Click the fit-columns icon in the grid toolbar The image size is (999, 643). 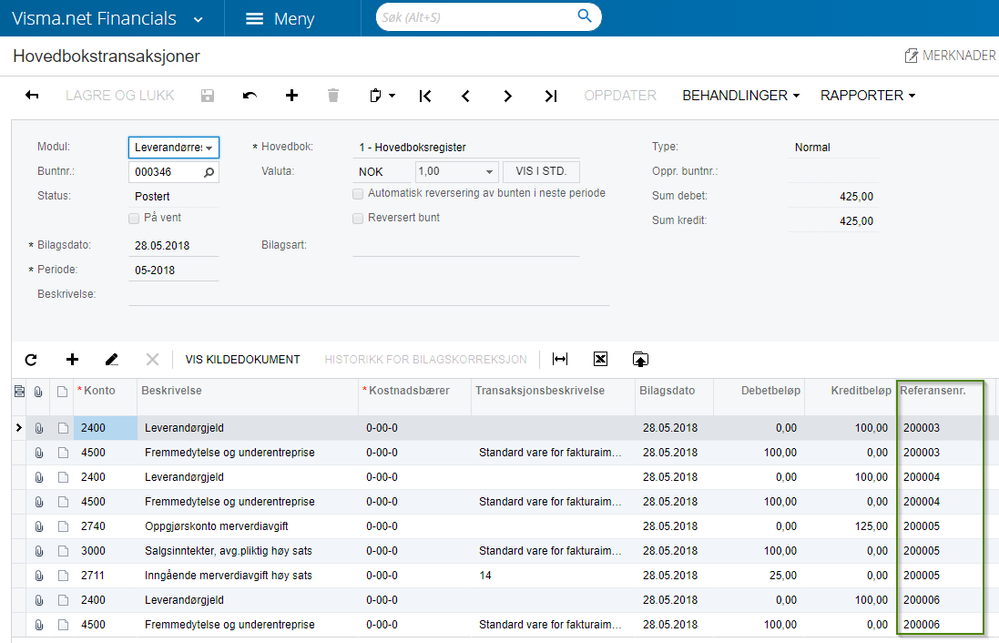(x=560, y=359)
